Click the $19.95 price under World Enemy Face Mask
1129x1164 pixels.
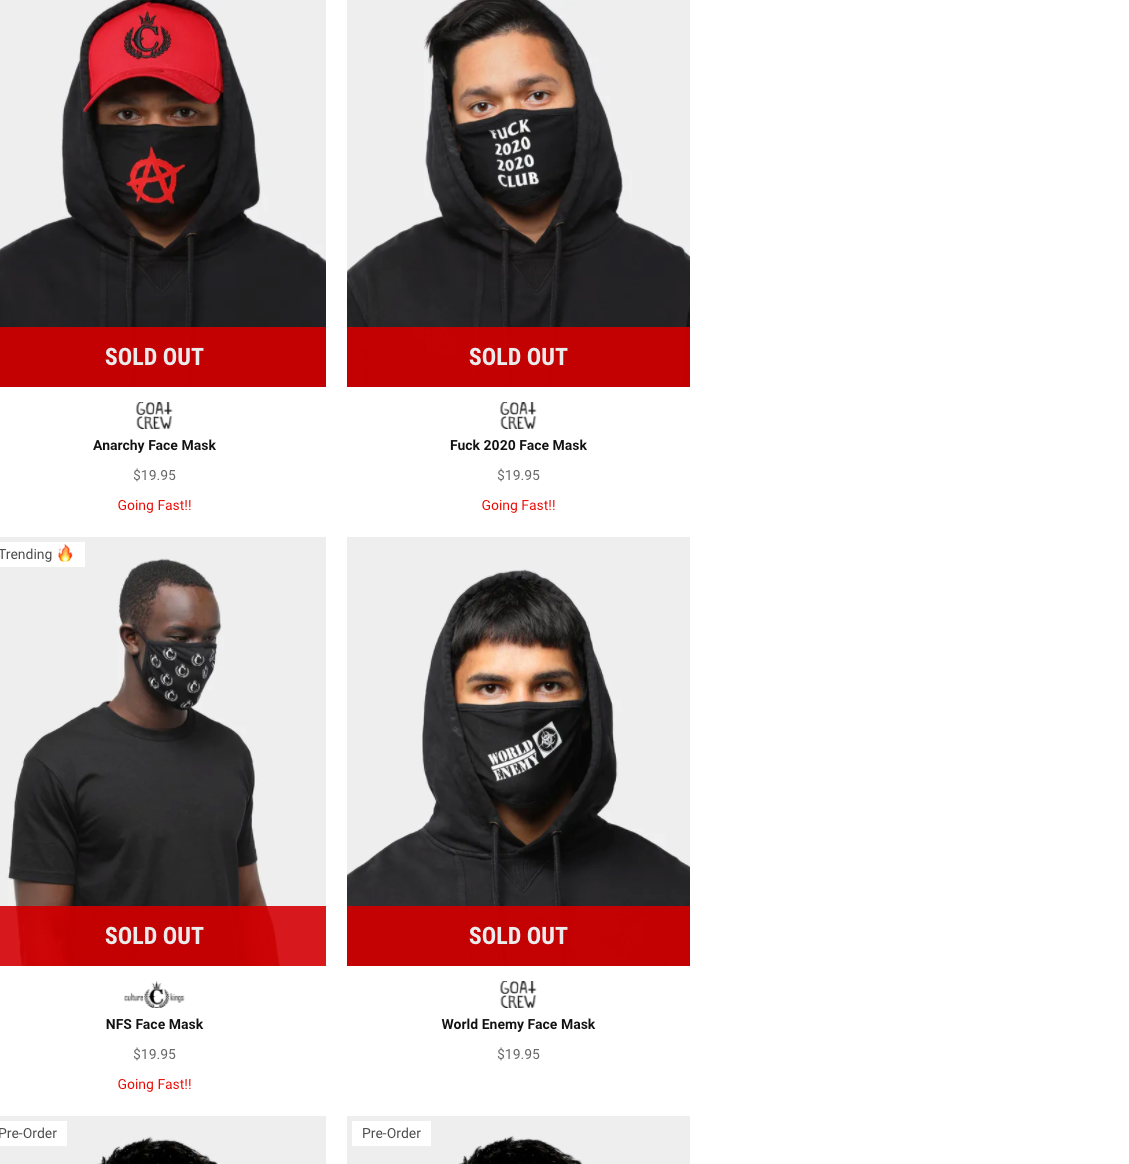pos(518,1054)
